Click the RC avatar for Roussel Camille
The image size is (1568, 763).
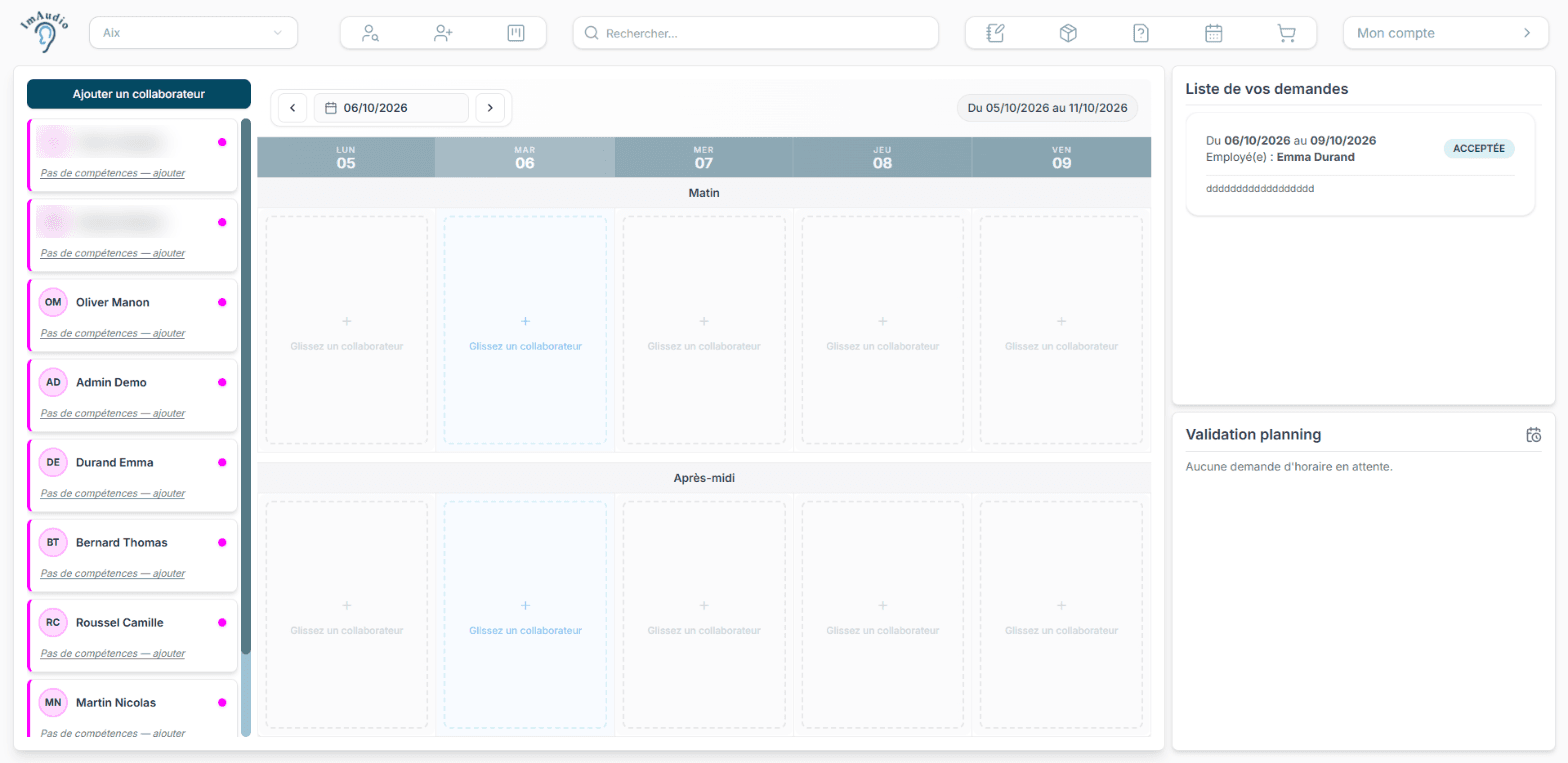pyautogui.click(x=53, y=622)
